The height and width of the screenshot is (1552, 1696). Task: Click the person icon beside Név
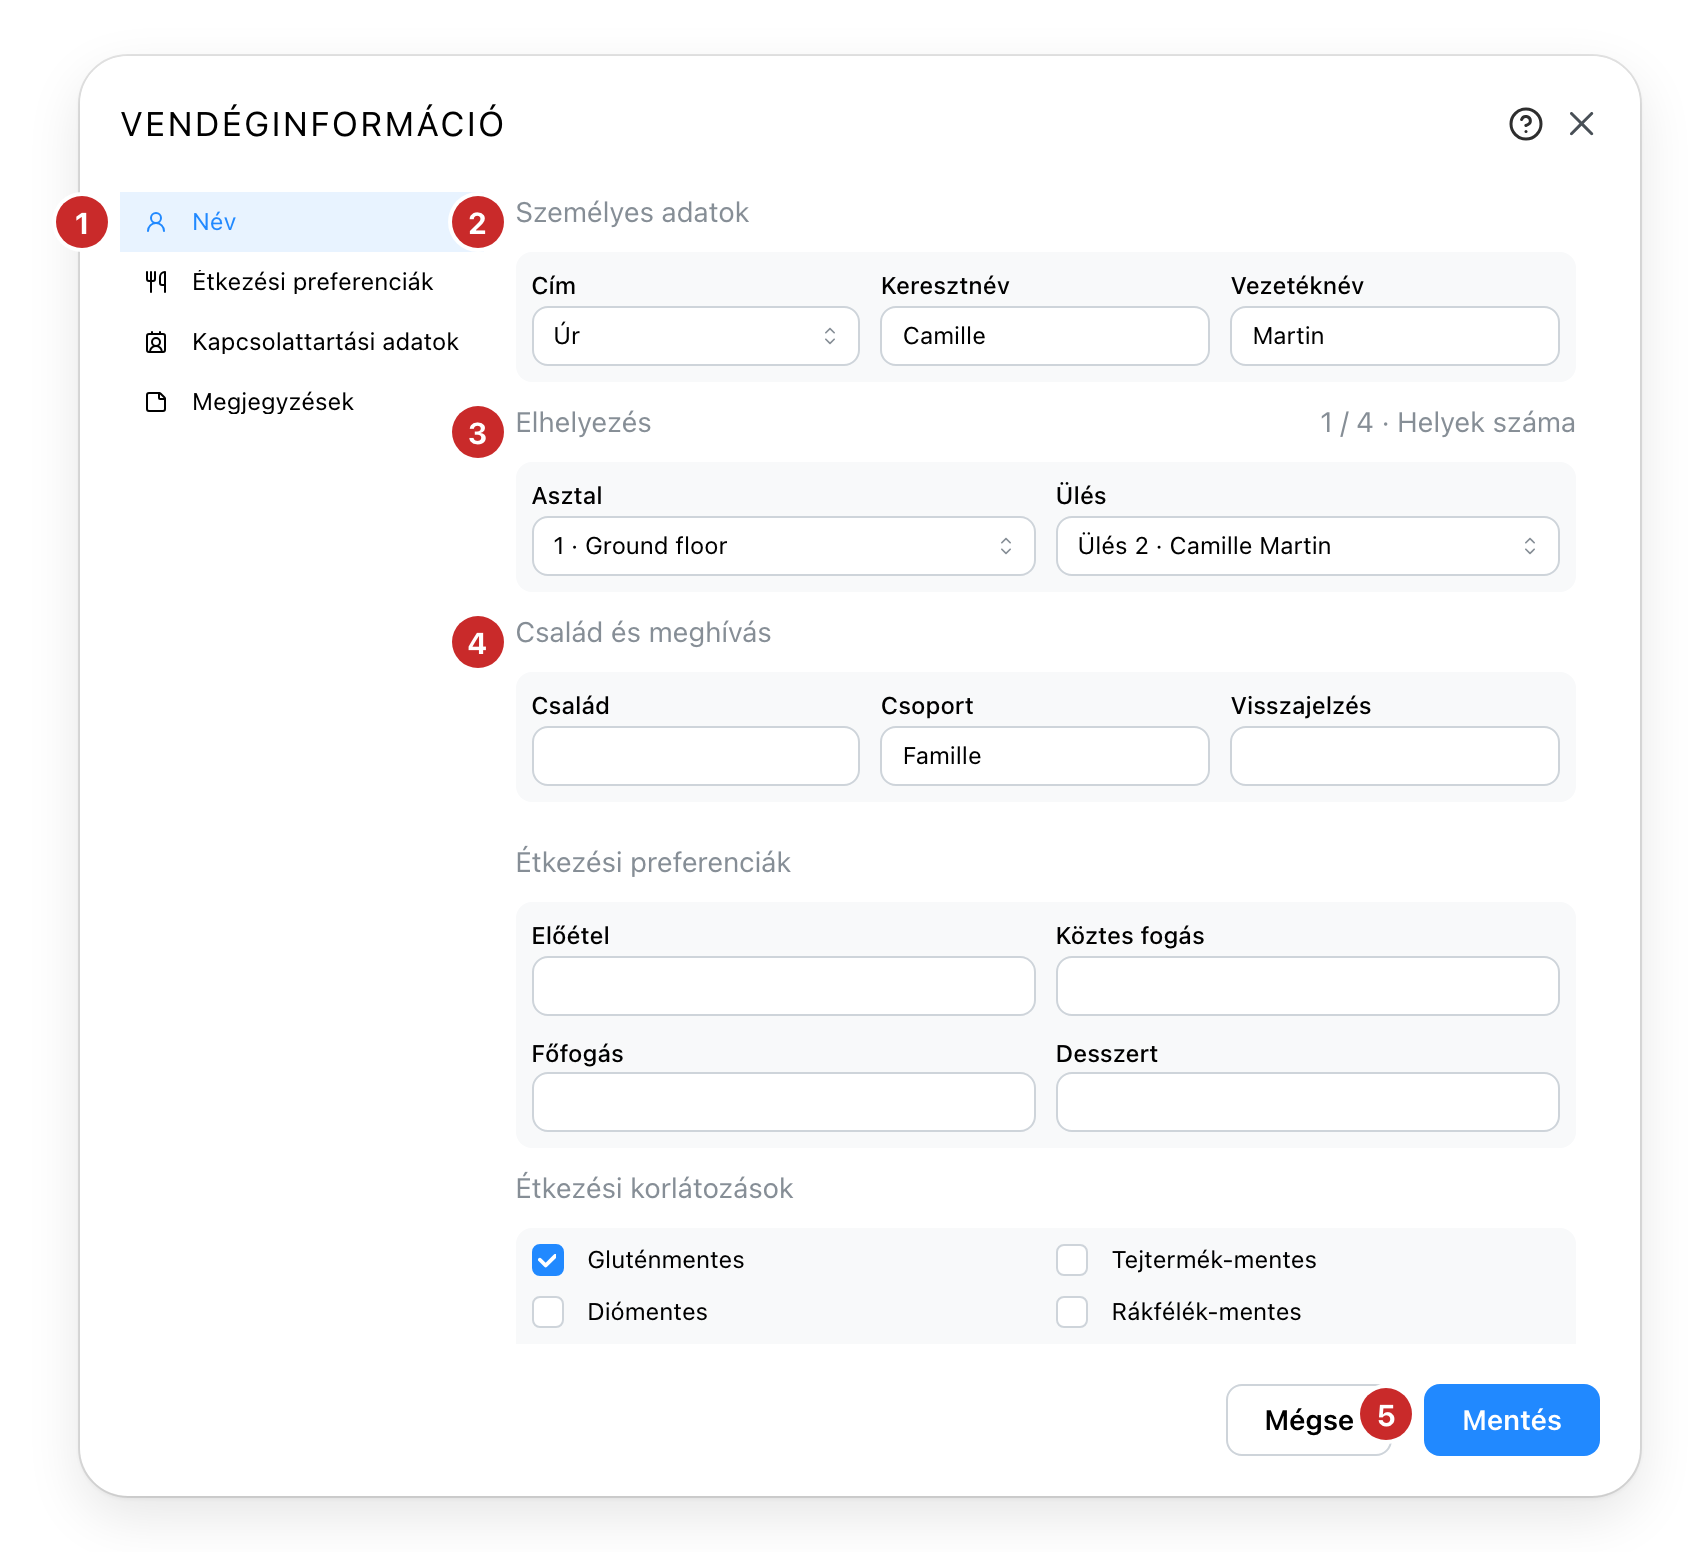[x=156, y=222]
